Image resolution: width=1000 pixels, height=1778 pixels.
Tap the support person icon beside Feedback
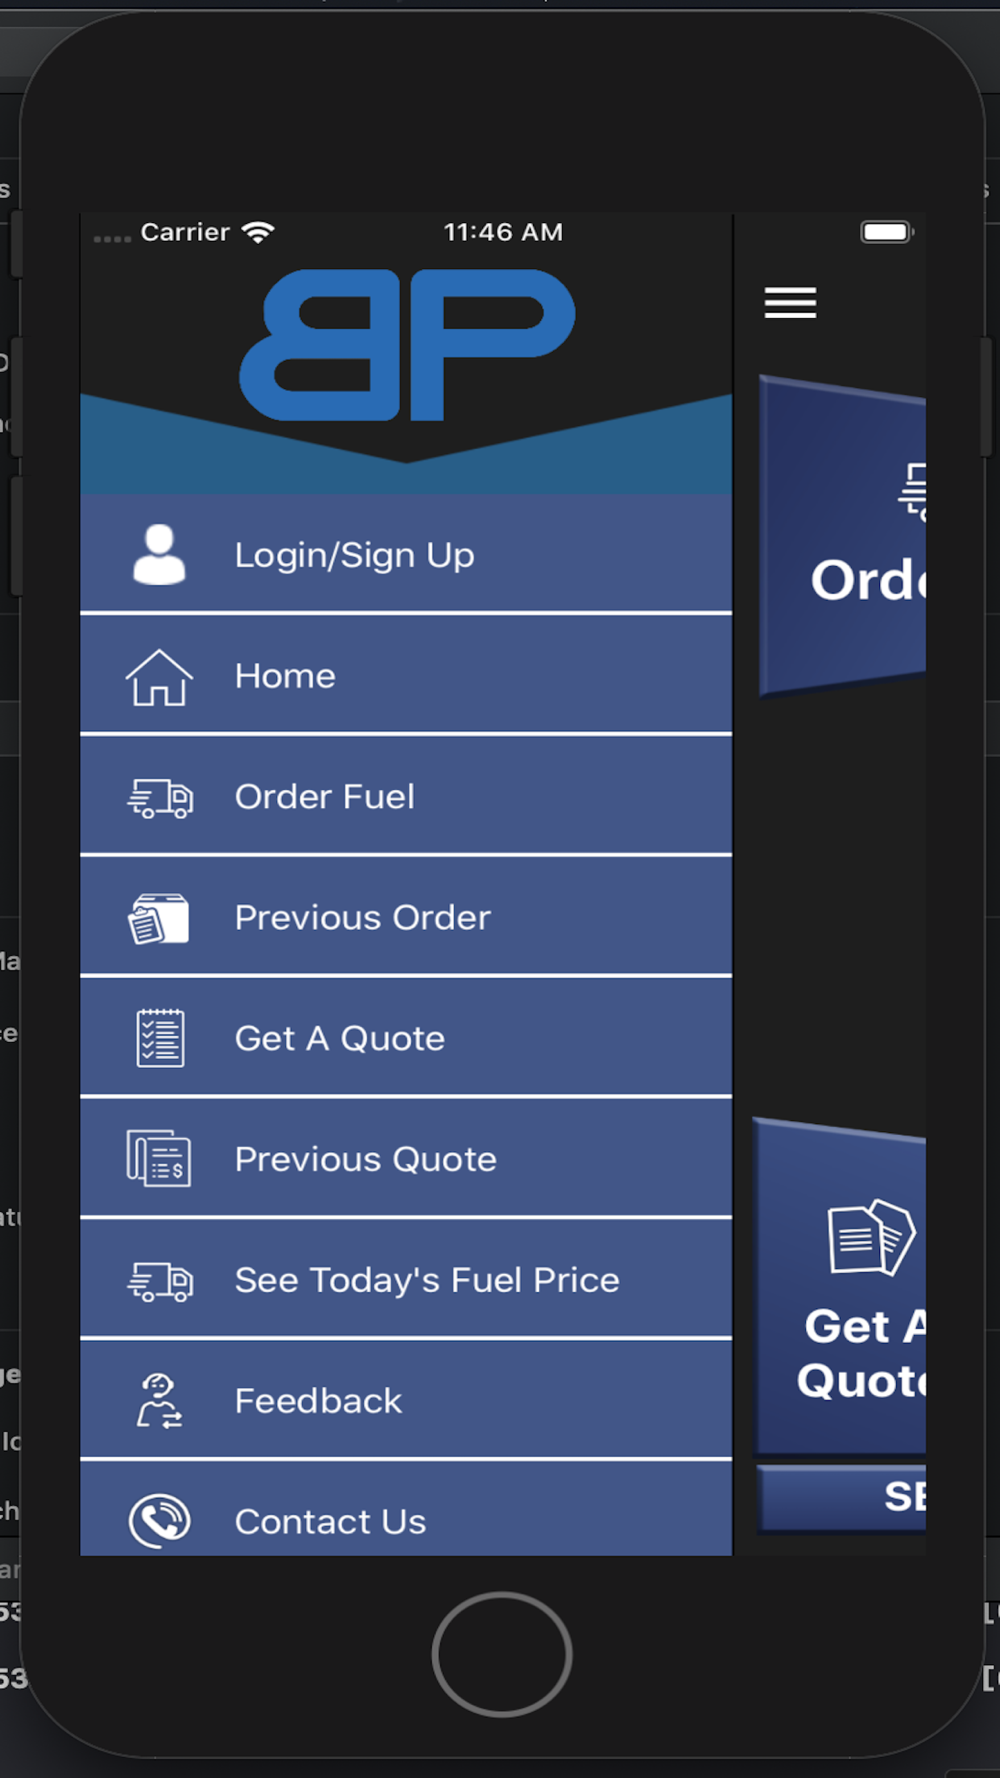(159, 1400)
